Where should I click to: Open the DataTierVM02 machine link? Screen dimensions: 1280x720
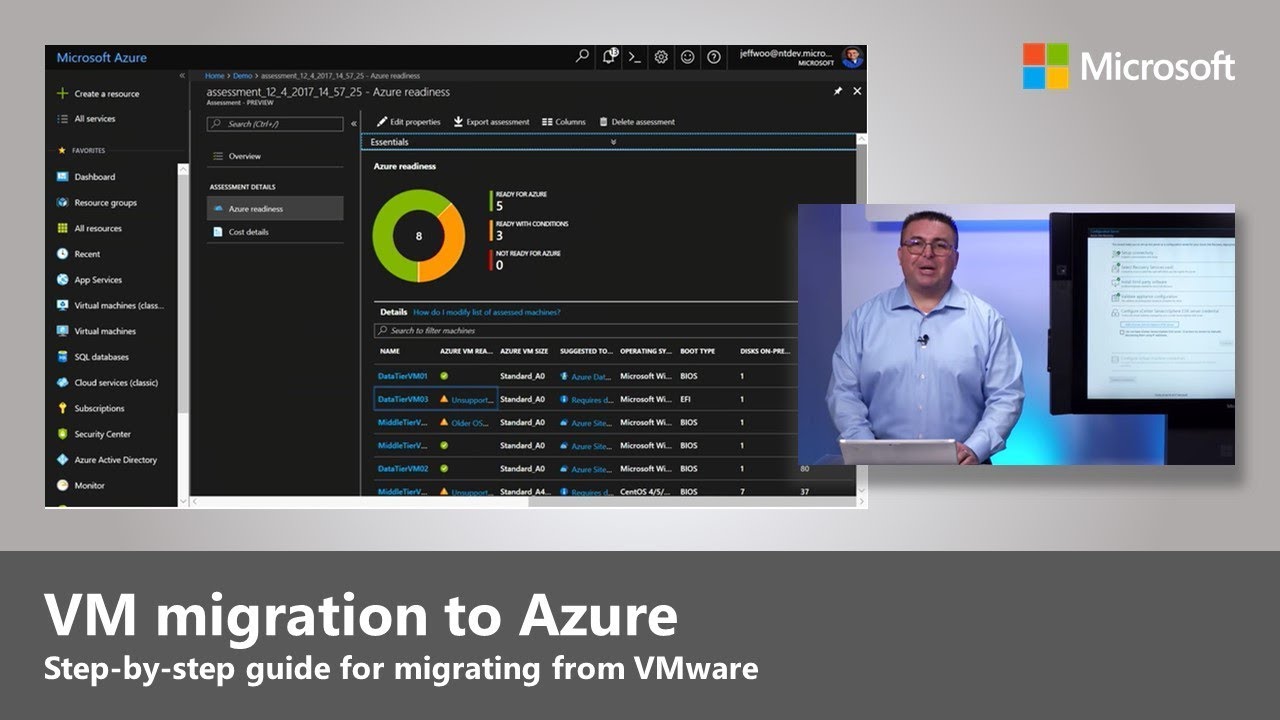pos(403,468)
